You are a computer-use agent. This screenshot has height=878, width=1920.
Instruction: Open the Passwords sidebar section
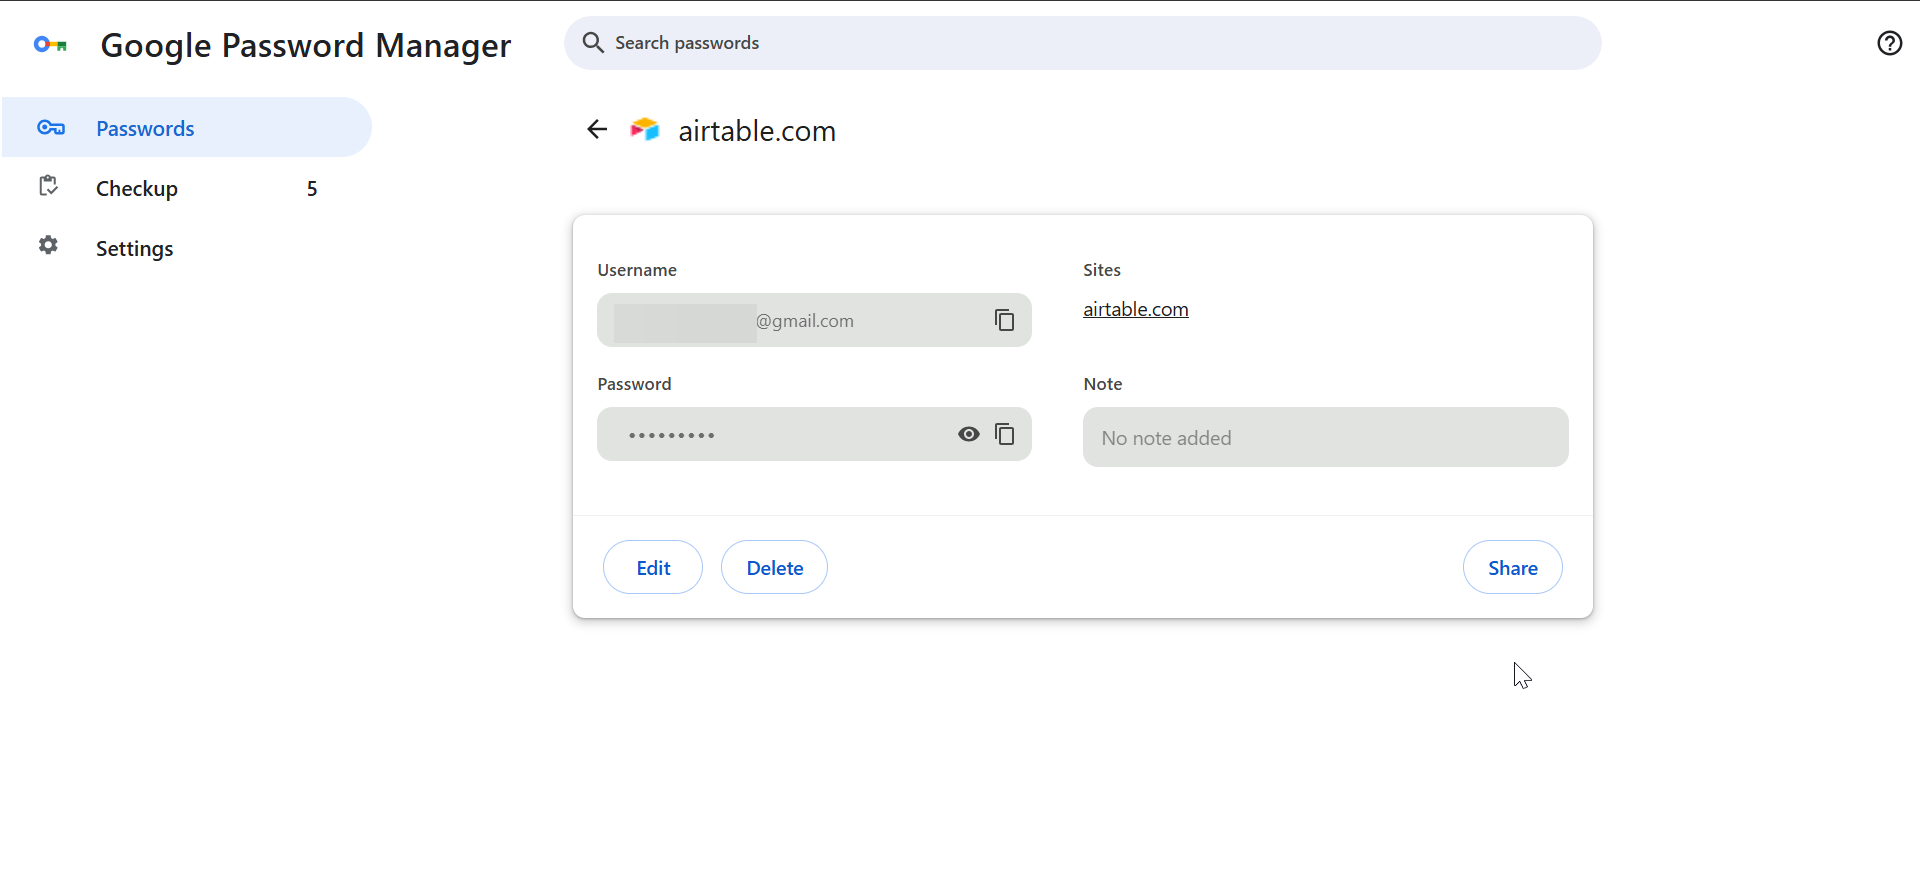145,128
